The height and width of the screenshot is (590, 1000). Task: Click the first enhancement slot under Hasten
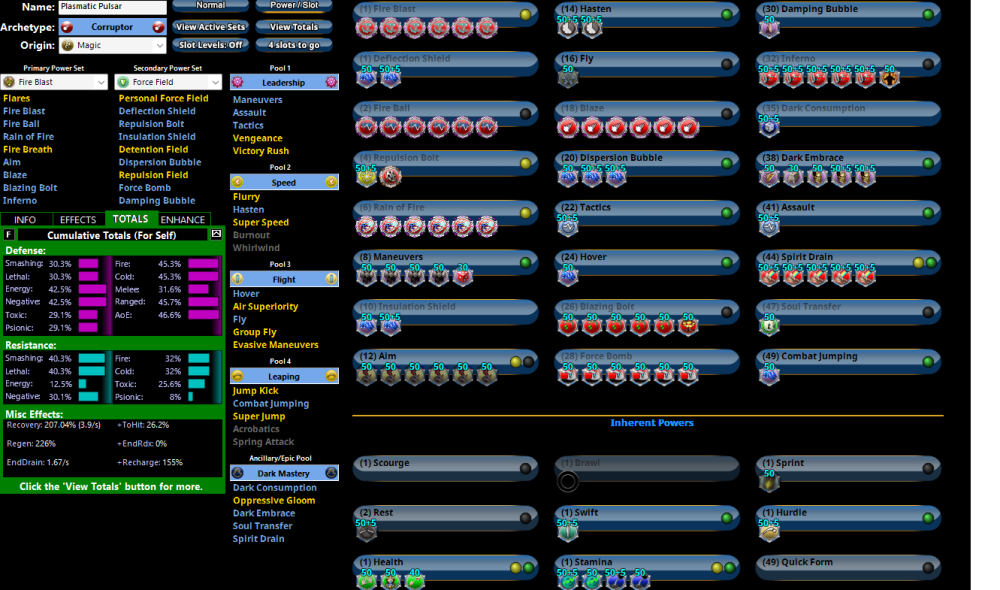(x=568, y=29)
